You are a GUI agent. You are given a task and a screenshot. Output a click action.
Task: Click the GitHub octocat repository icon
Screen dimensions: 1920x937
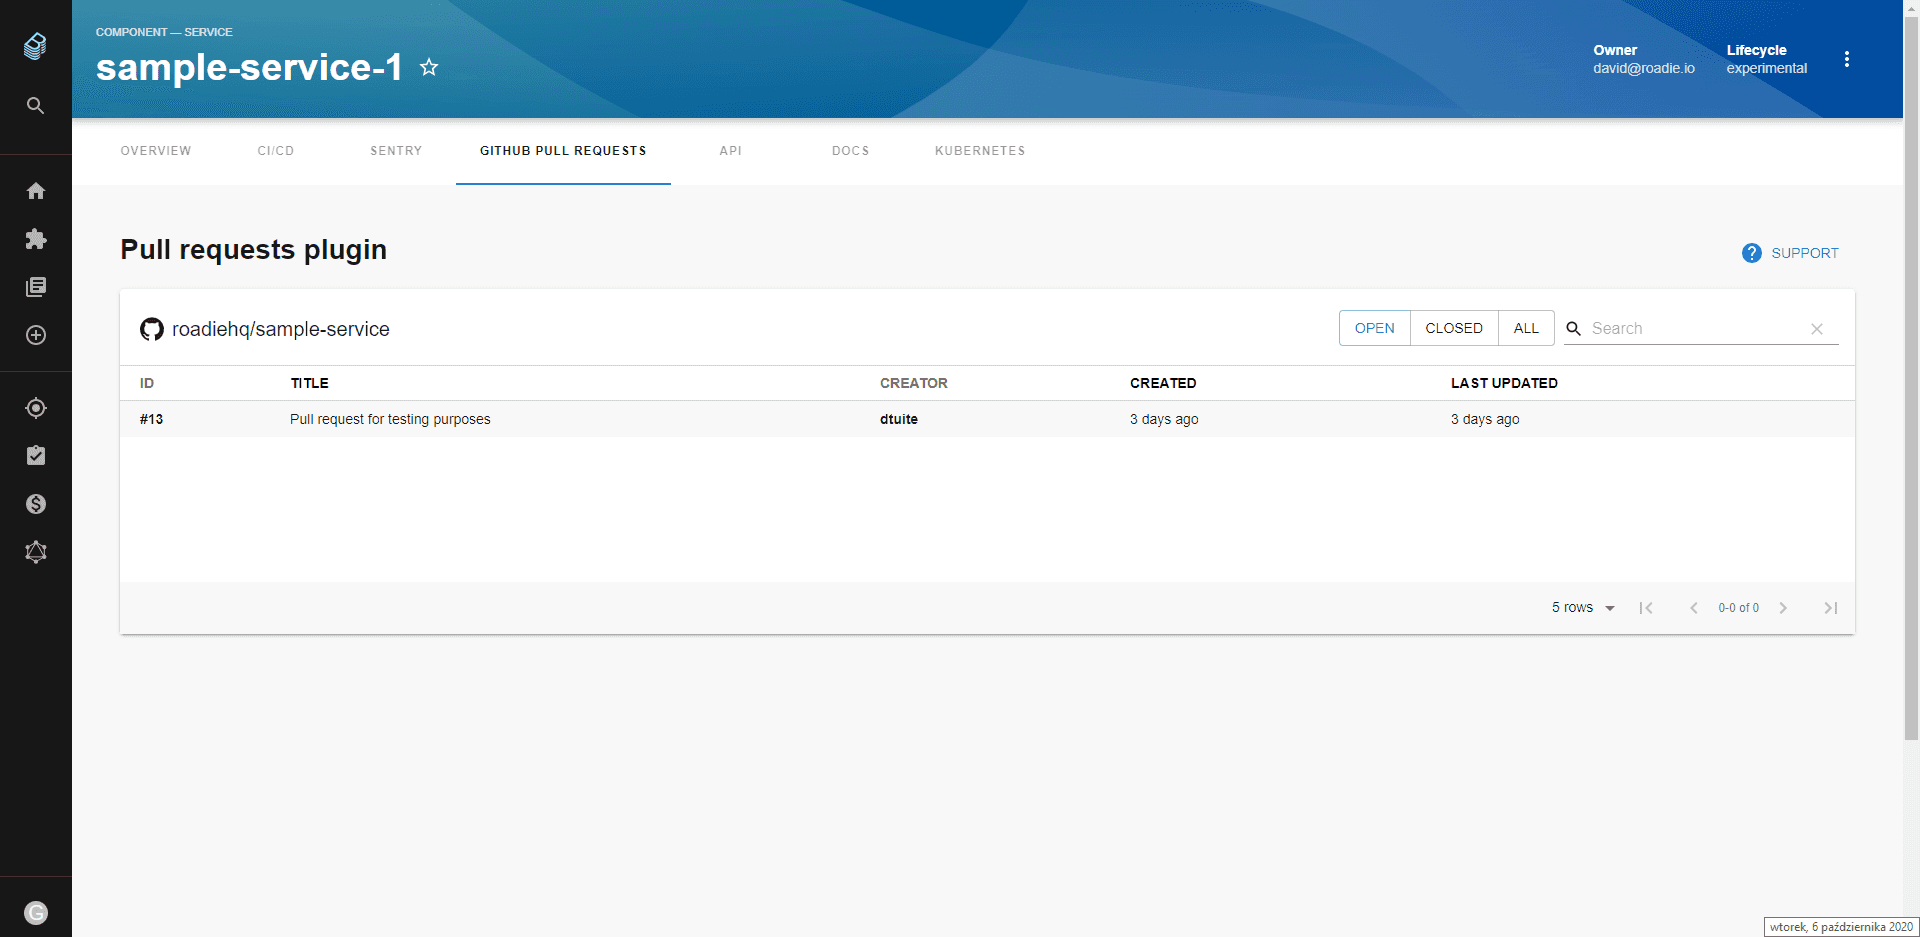152,329
